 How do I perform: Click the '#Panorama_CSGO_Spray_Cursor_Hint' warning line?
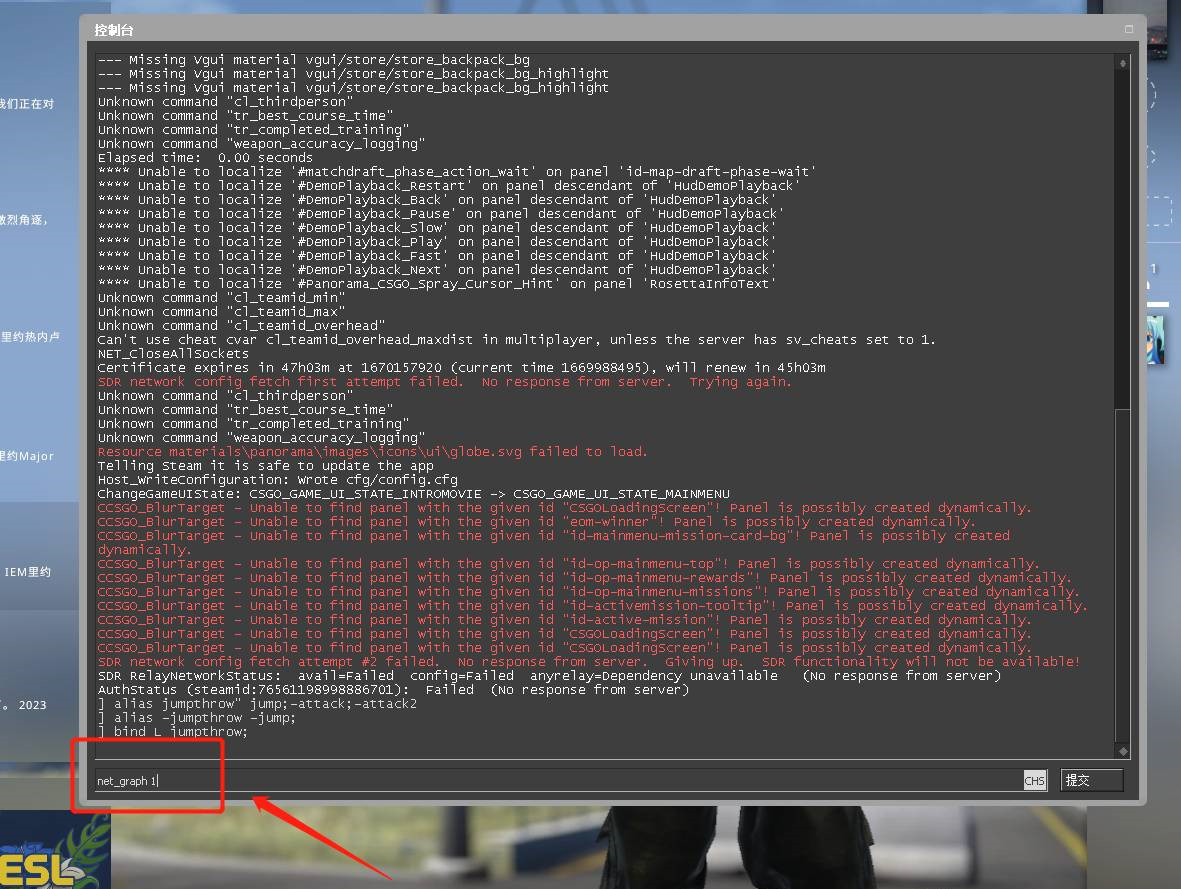437,284
